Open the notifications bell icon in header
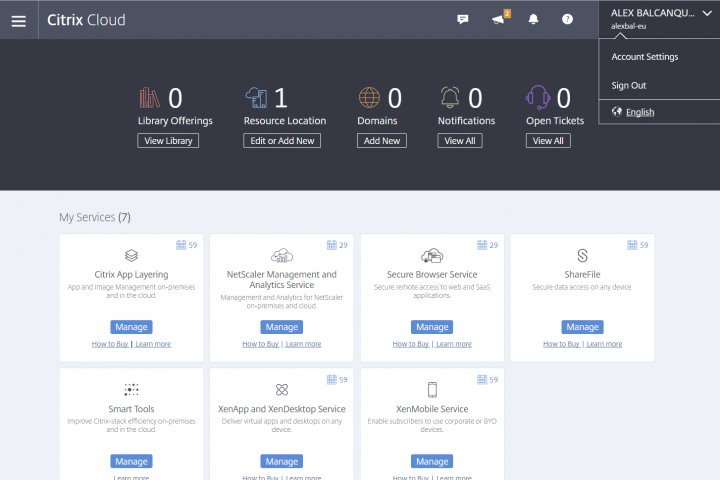This screenshot has height=480, width=720. [x=533, y=20]
